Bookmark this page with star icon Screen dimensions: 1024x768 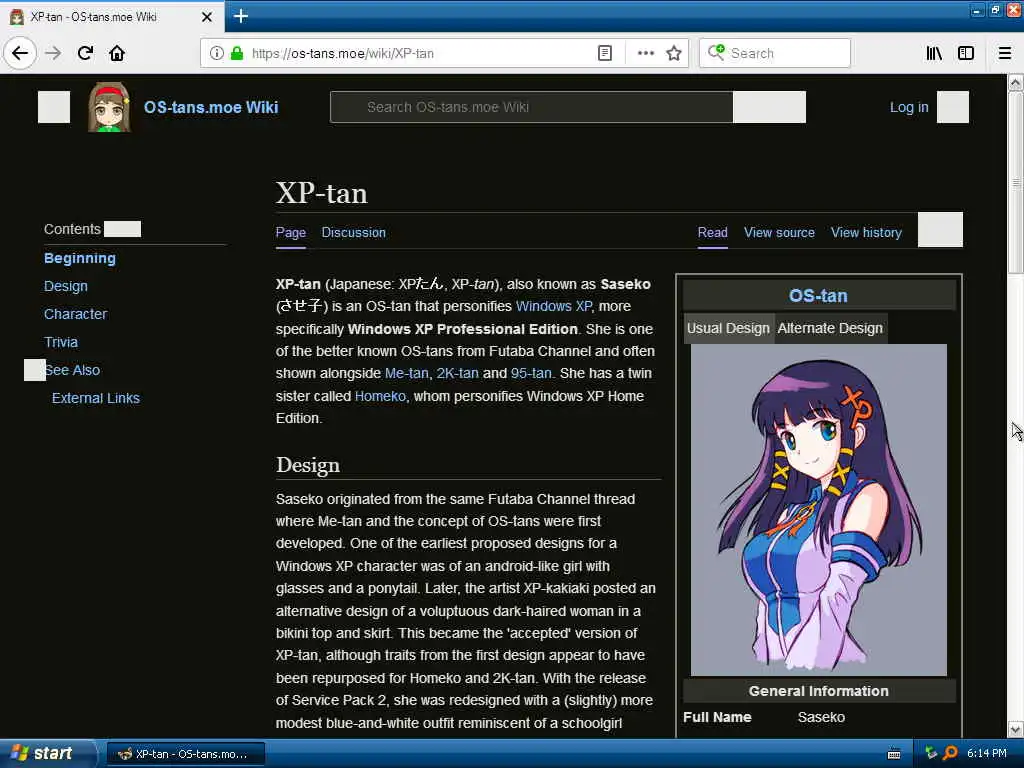(674, 53)
